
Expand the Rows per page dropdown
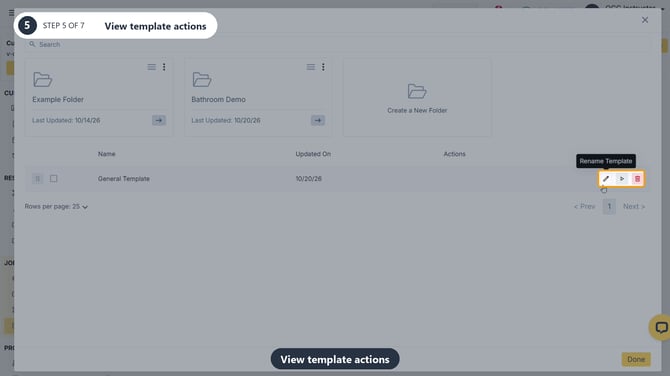coord(56,206)
